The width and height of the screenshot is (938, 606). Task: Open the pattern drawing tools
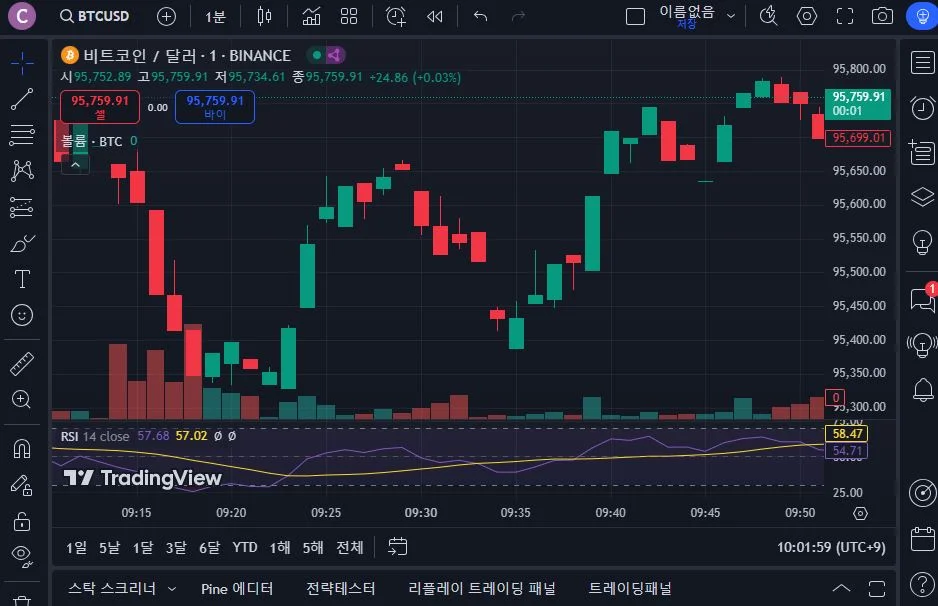point(22,171)
